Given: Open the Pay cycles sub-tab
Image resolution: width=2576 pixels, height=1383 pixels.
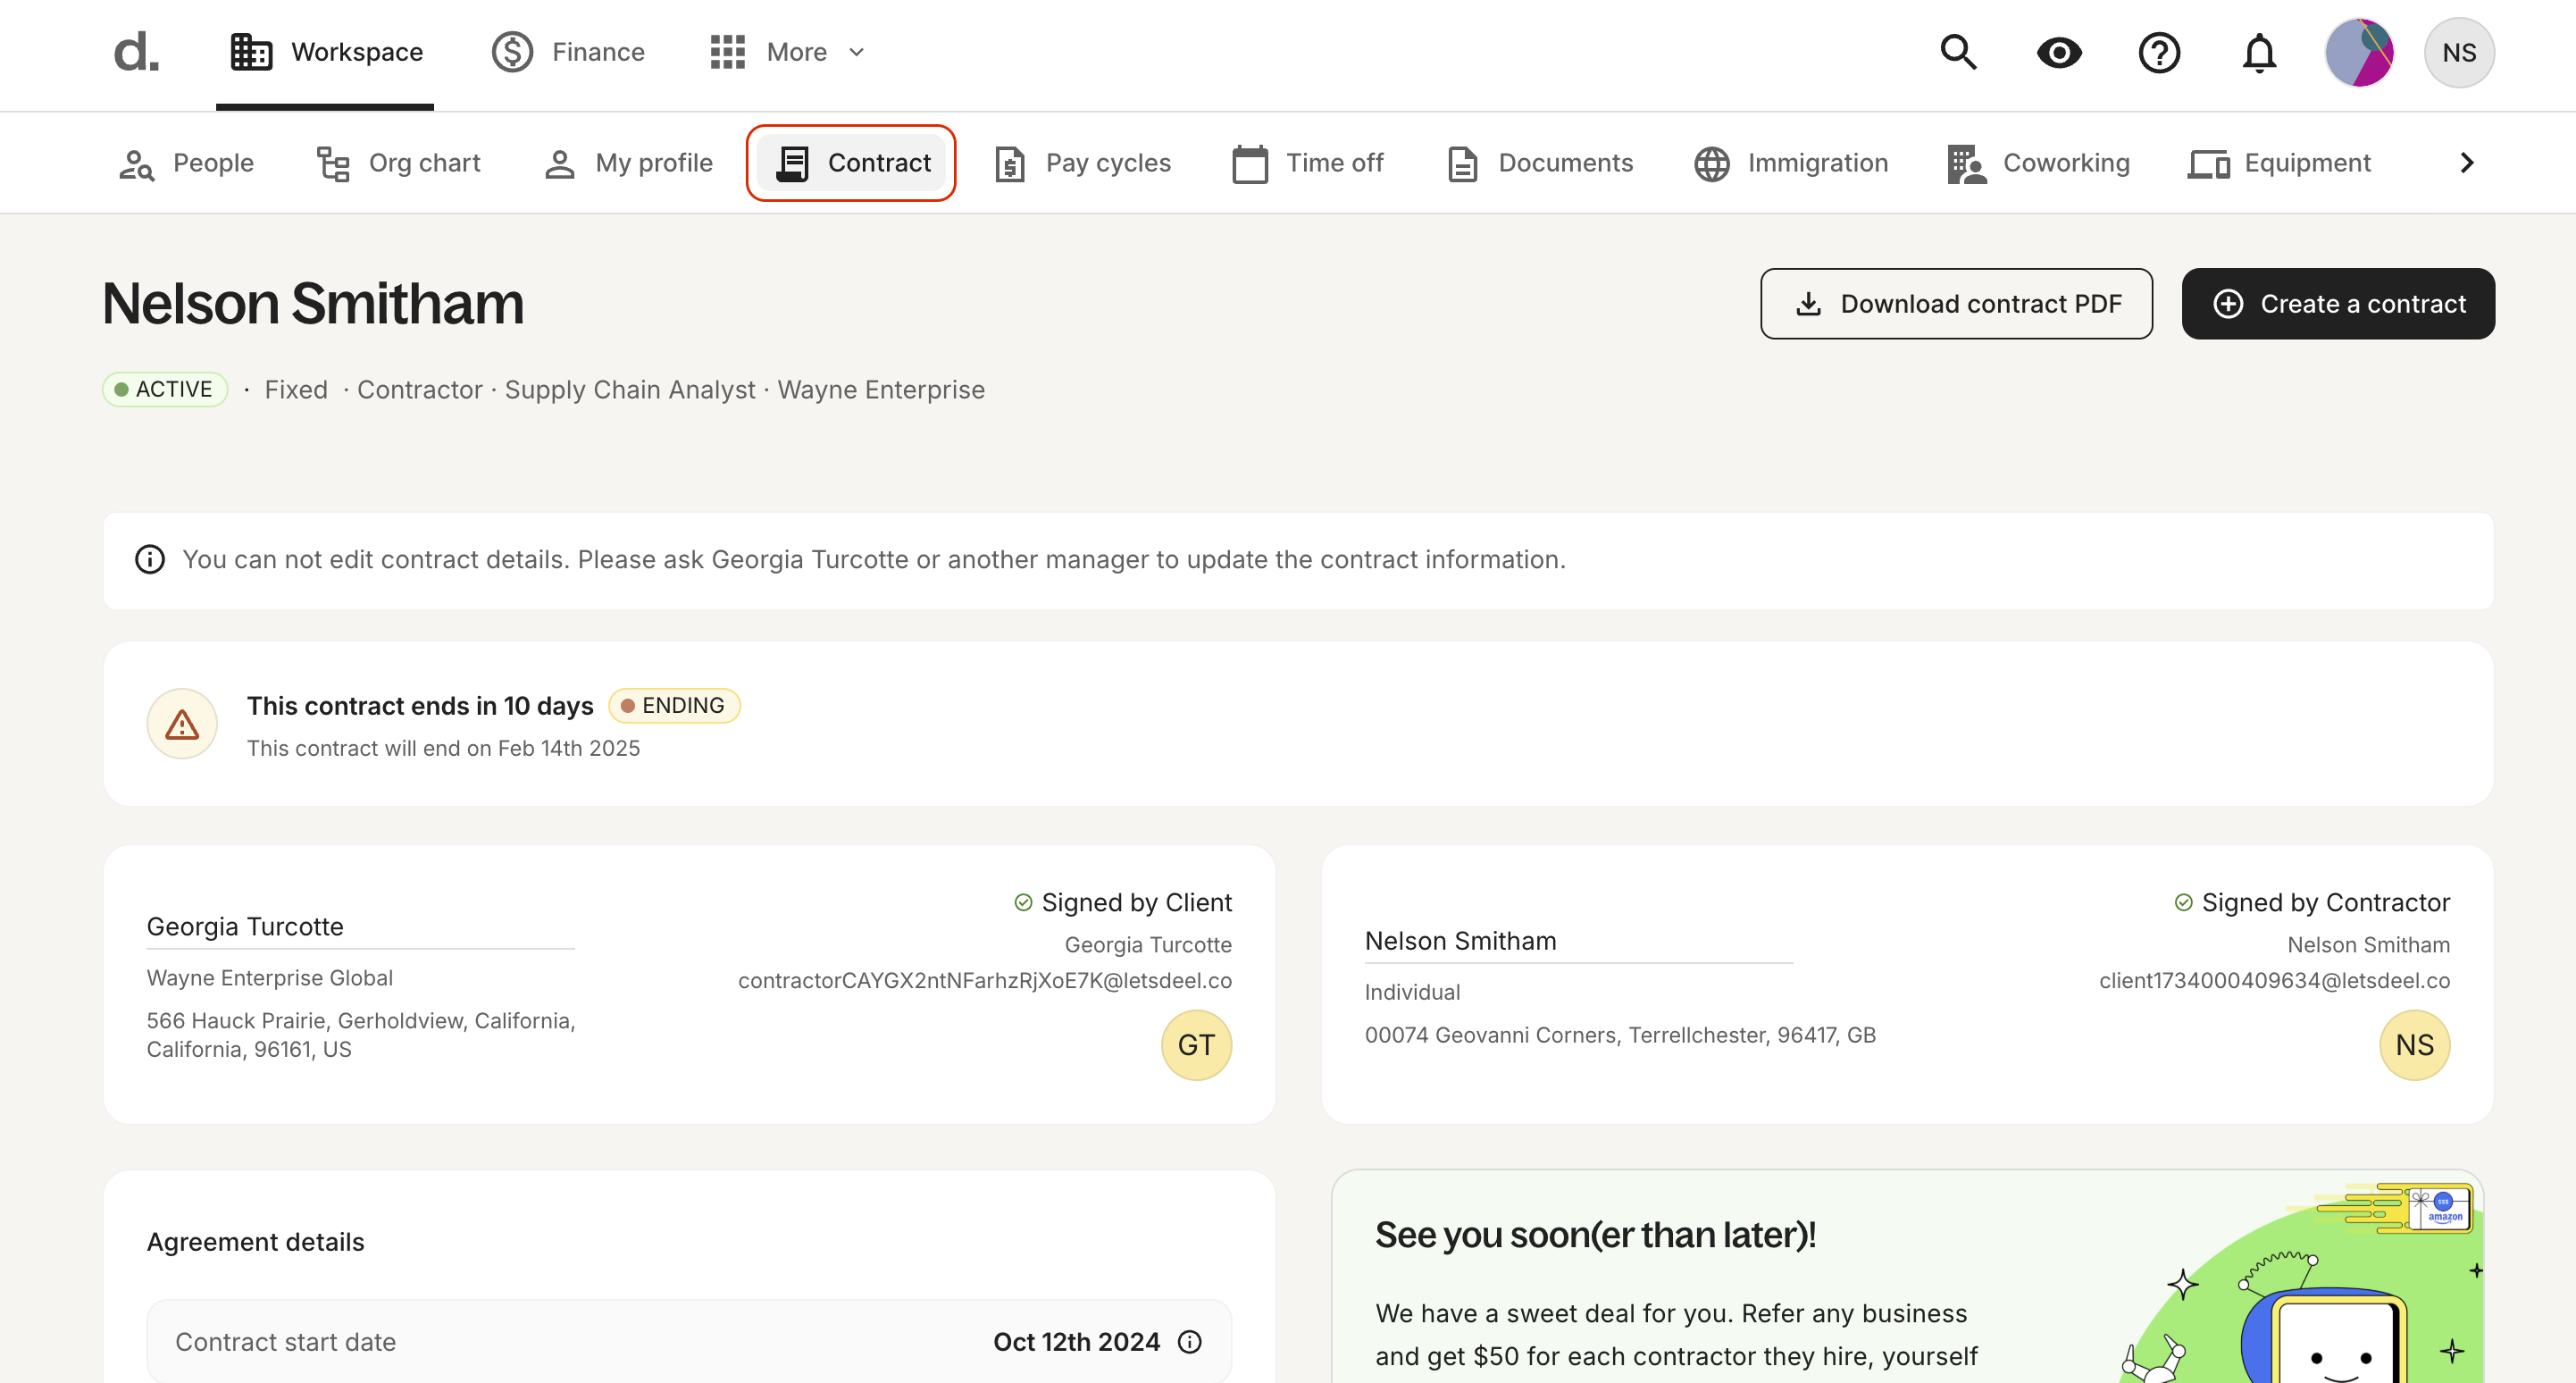Looking at the screenshot, I should 1082,163.
